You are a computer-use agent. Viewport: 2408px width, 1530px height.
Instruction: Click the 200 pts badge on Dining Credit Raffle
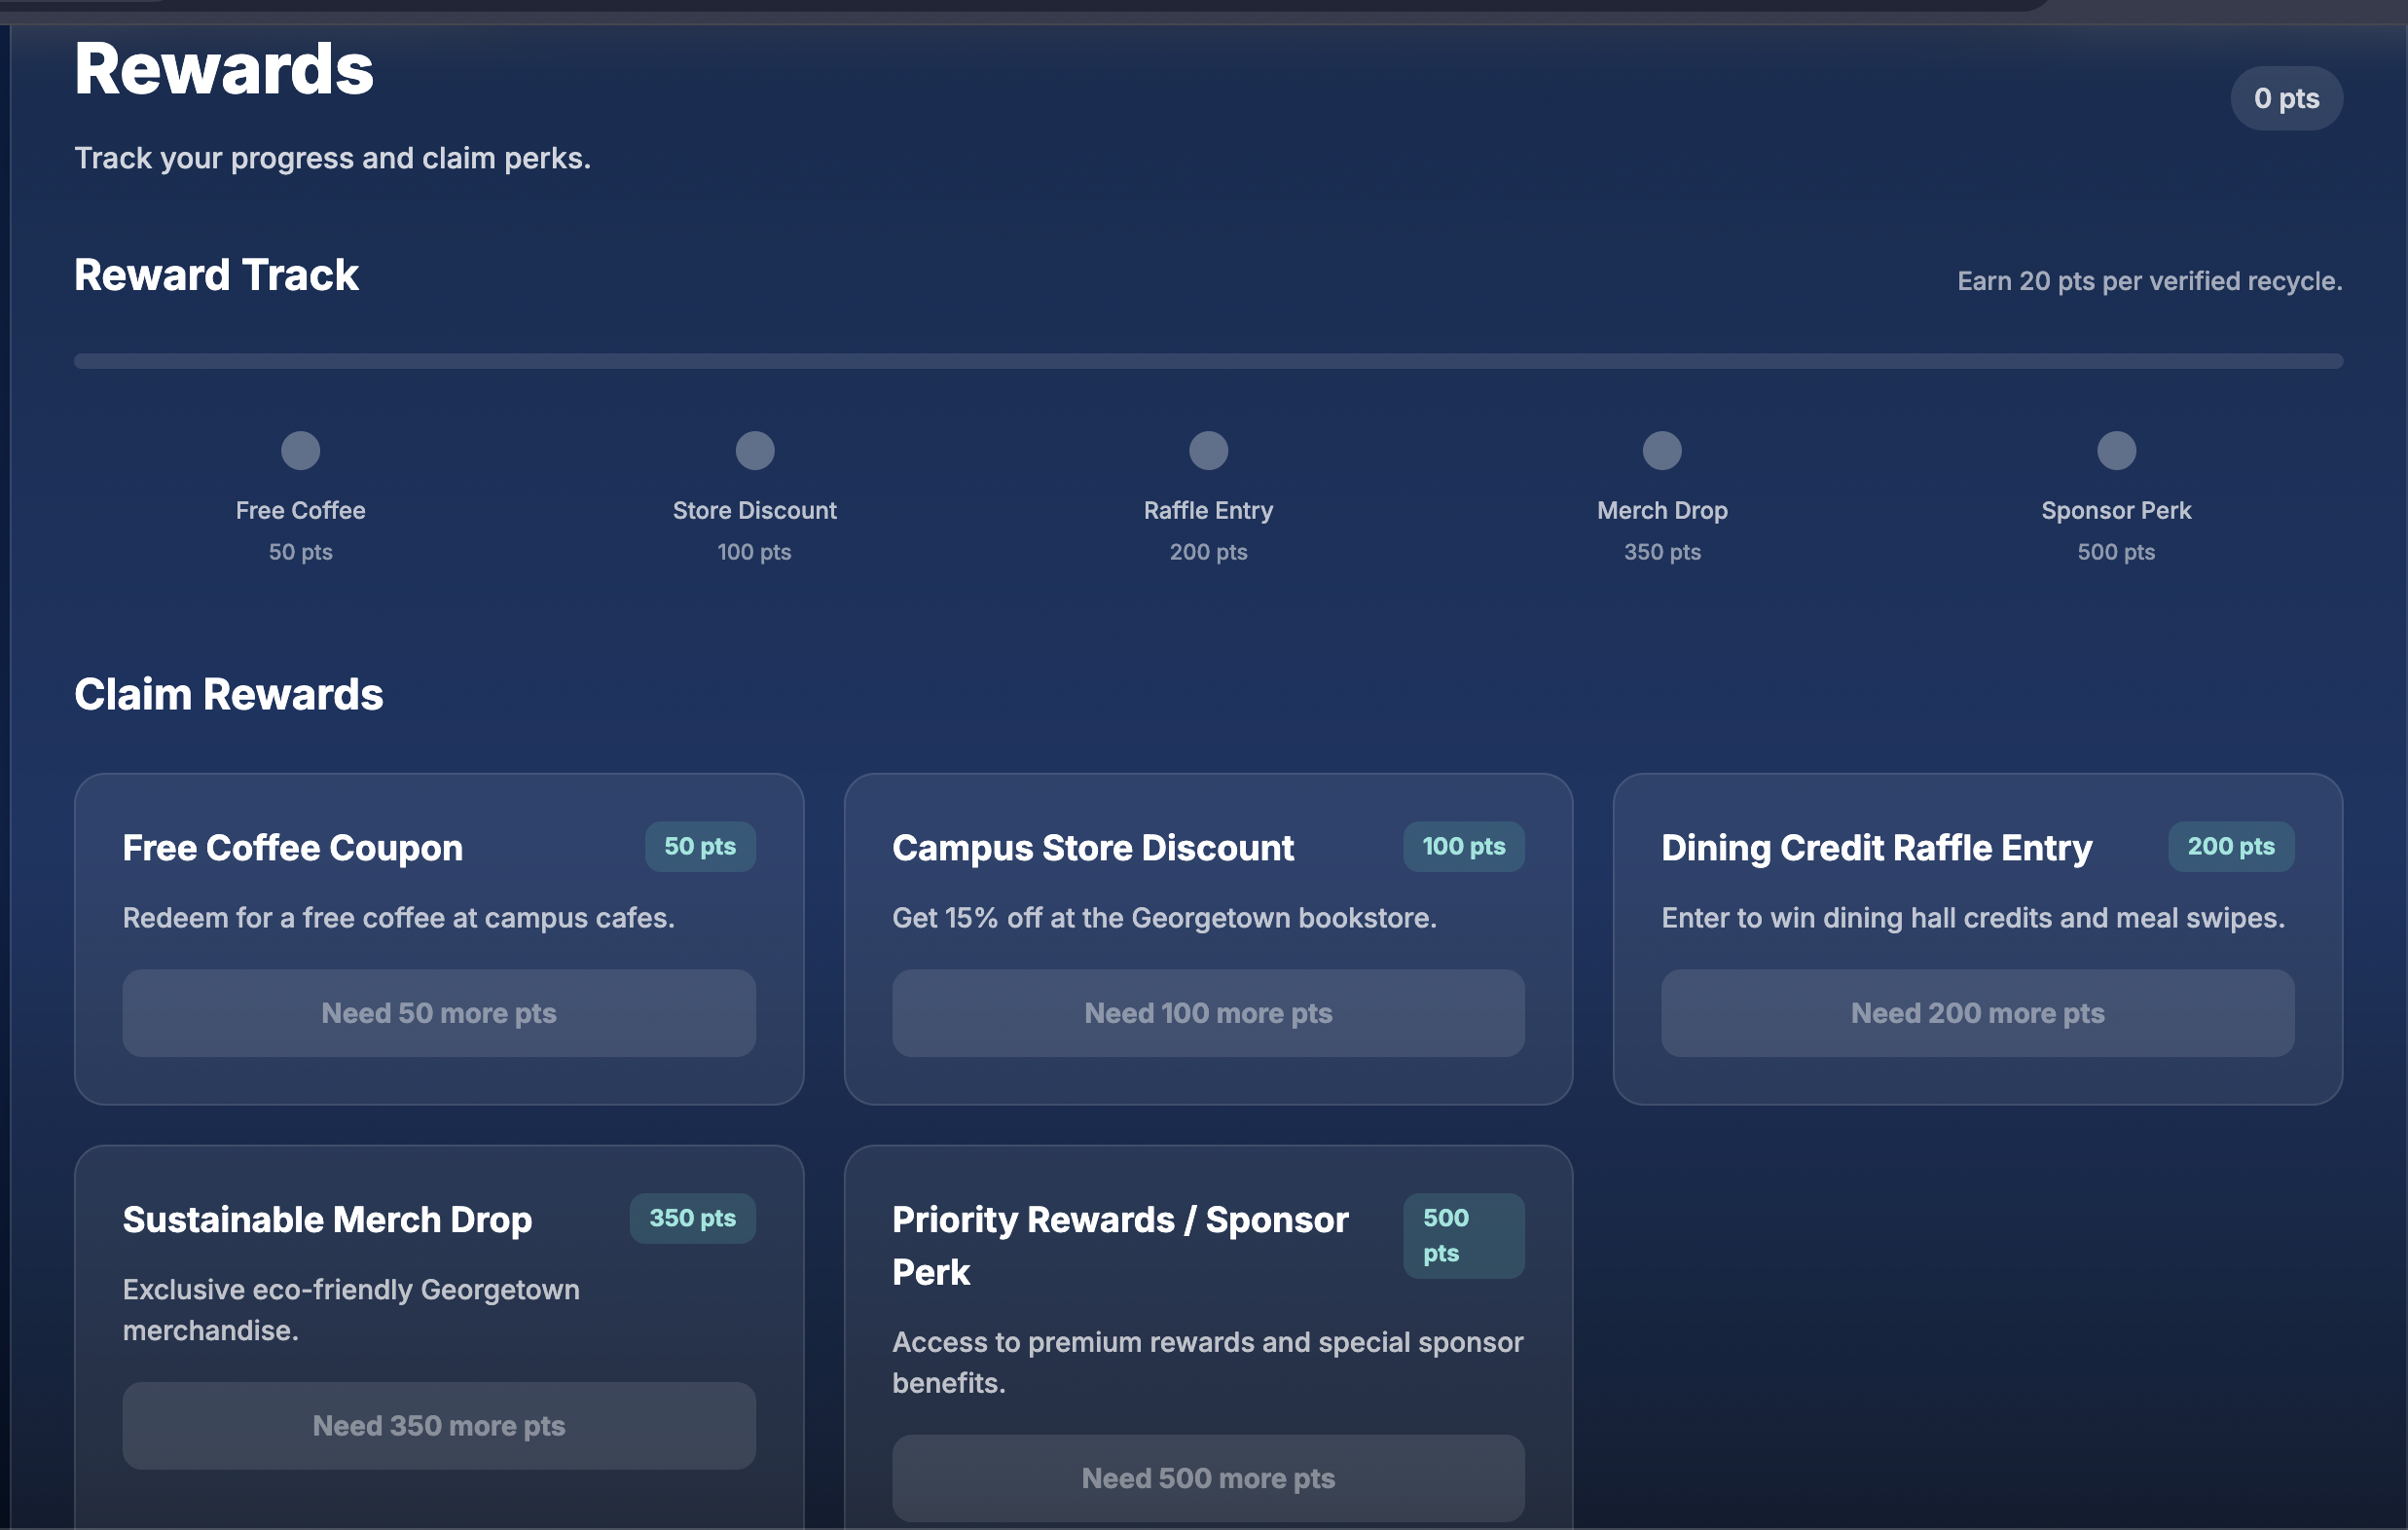2230,846
